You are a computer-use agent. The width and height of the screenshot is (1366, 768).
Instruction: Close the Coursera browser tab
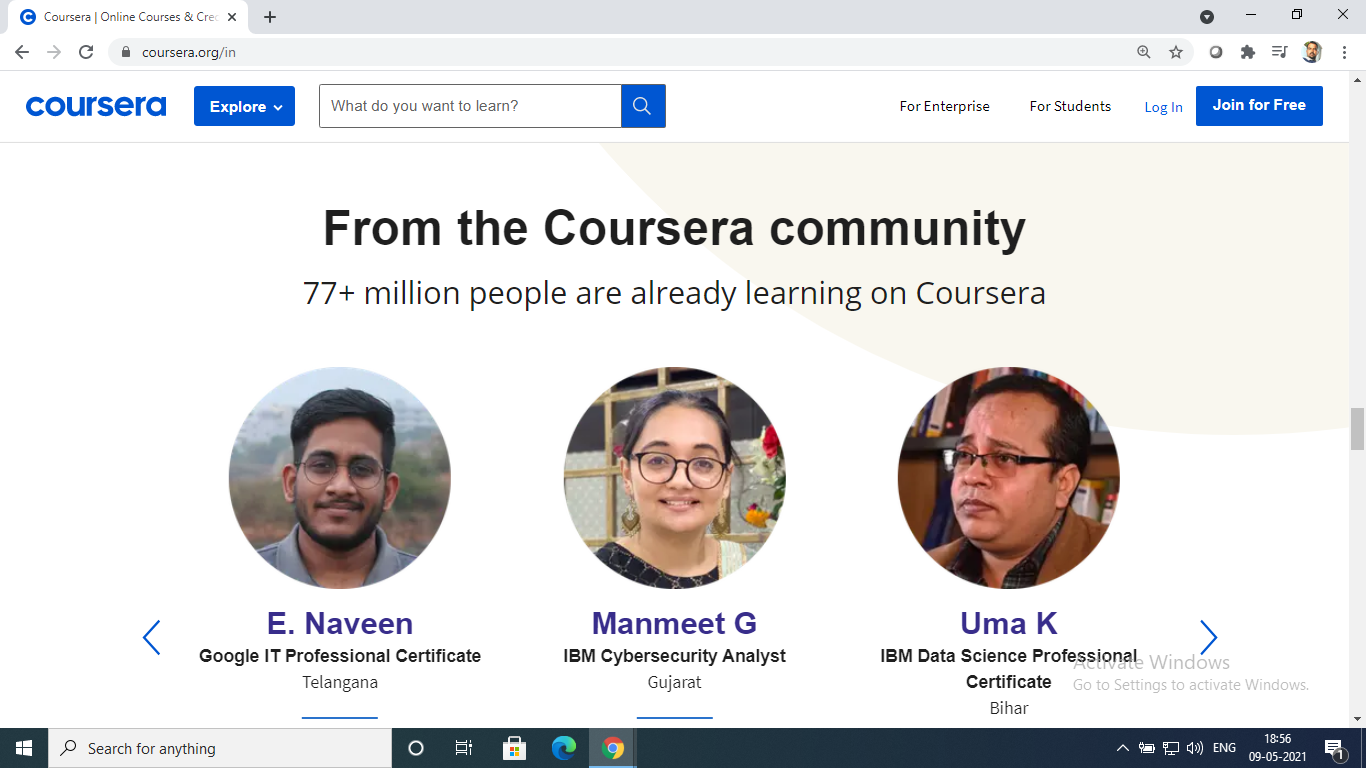234,17
